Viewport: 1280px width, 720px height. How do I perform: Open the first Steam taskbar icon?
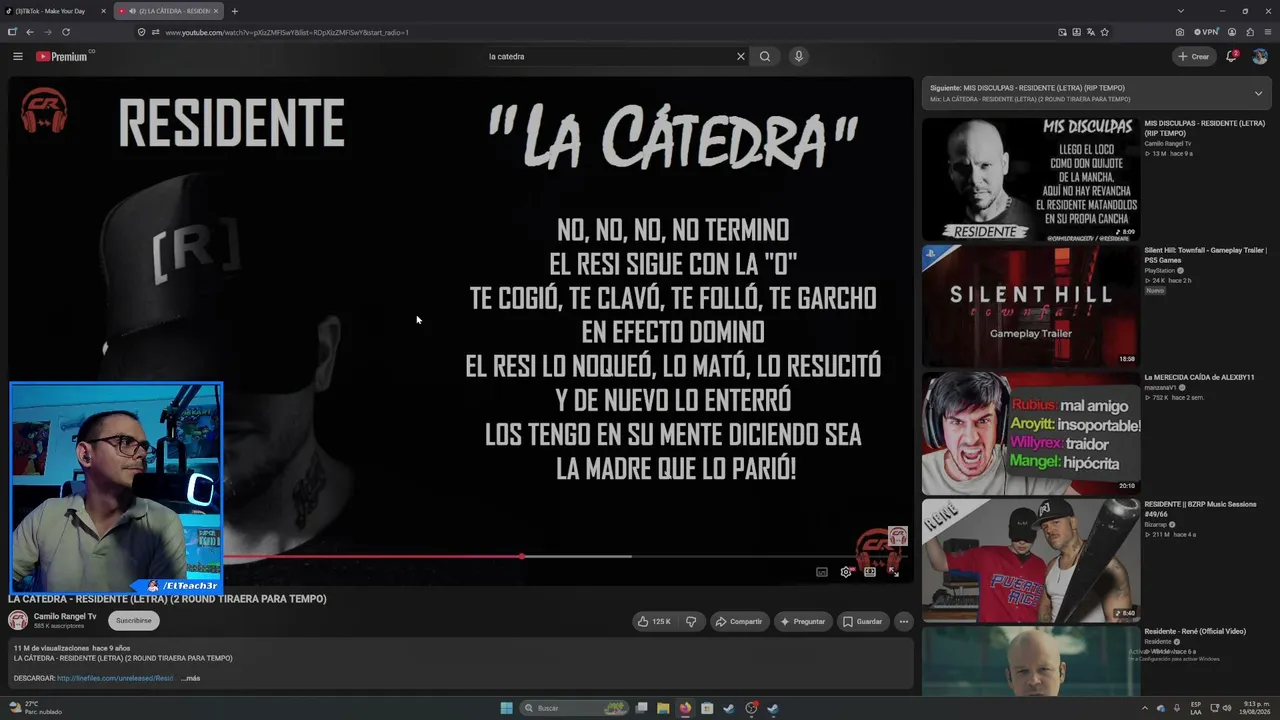click(x=729, y=708)
